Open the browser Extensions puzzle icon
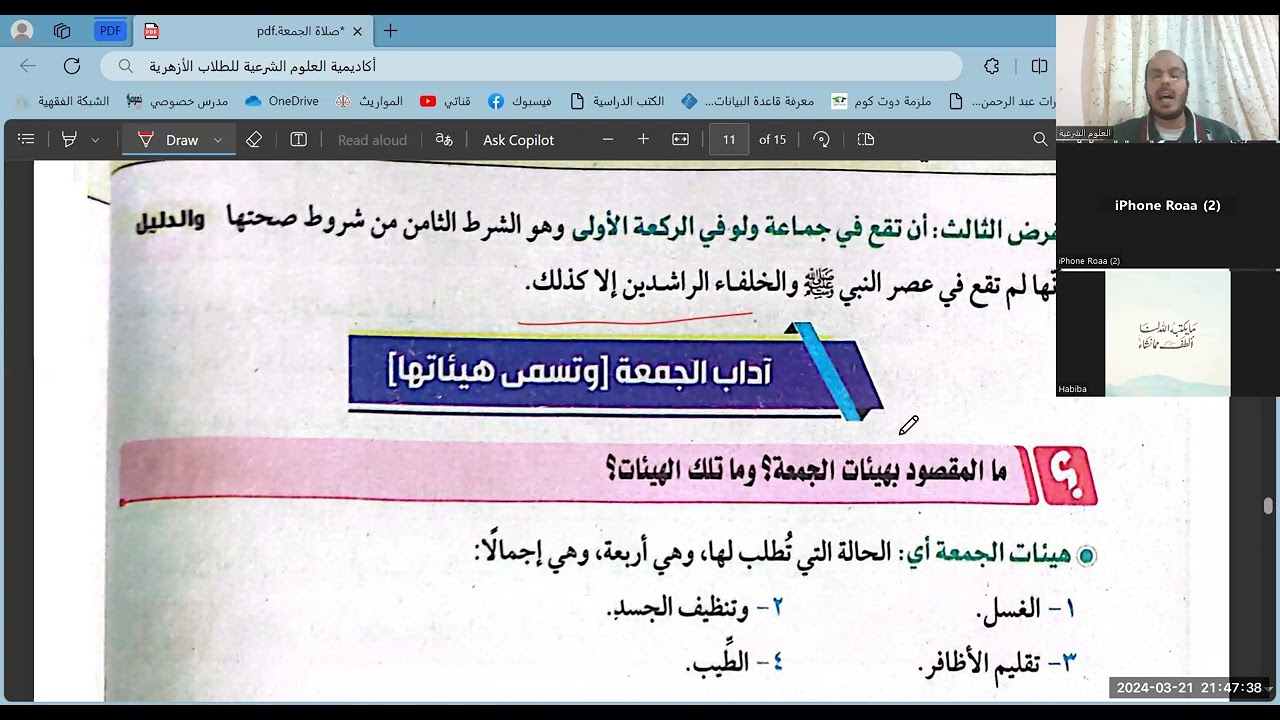 click(991, 66)
